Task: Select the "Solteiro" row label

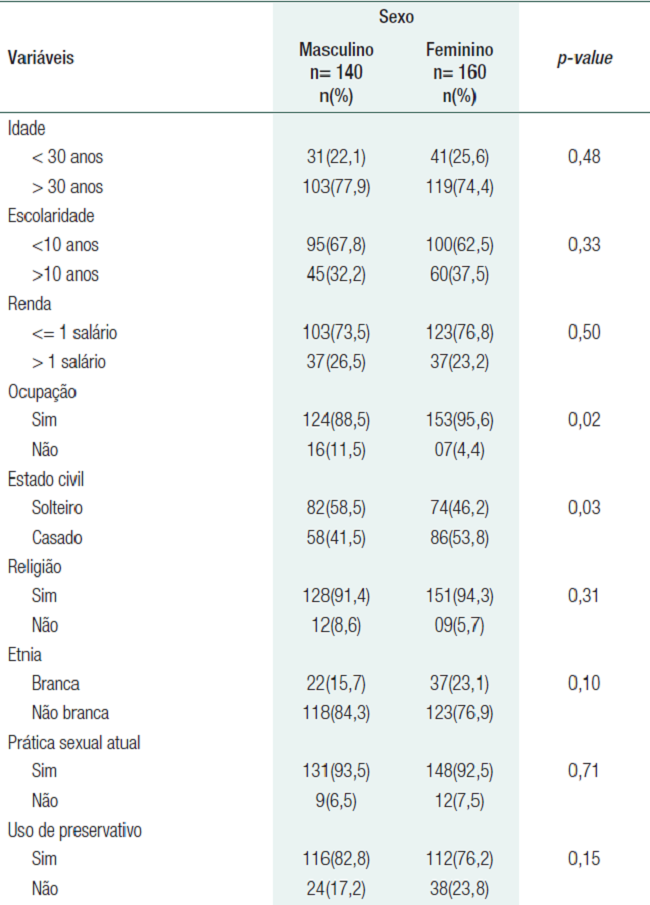Action: [57, 508]
